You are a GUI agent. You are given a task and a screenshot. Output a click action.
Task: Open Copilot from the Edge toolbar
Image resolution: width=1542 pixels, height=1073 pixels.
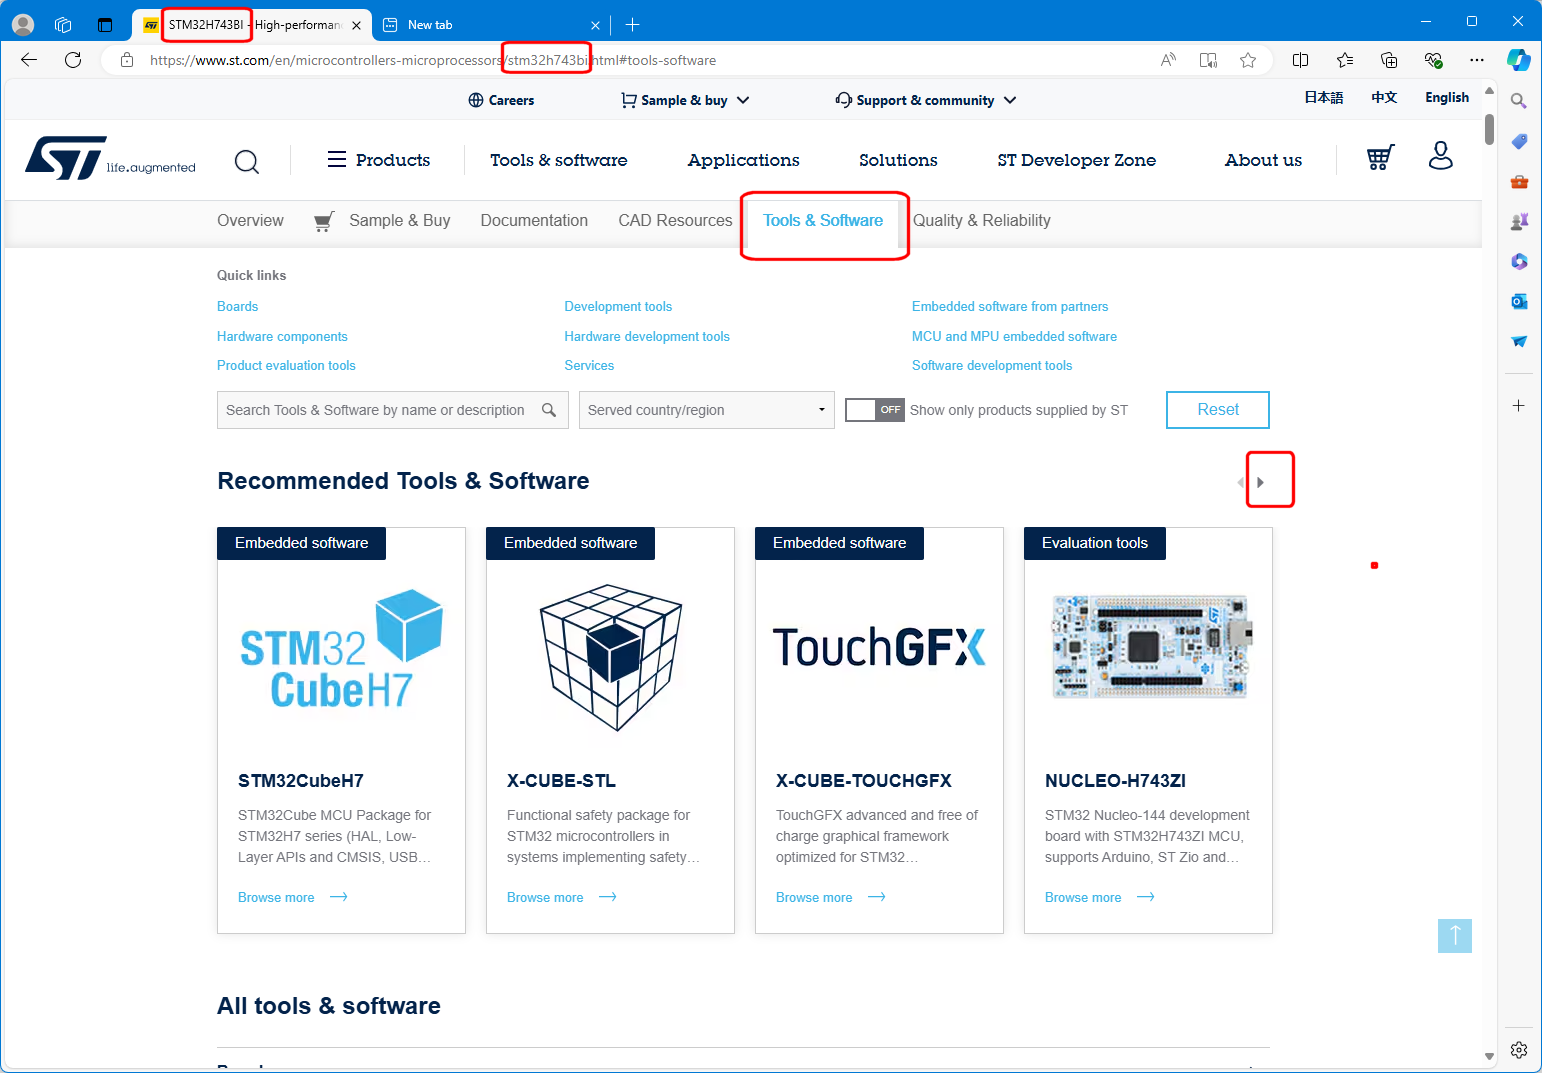1519,60
